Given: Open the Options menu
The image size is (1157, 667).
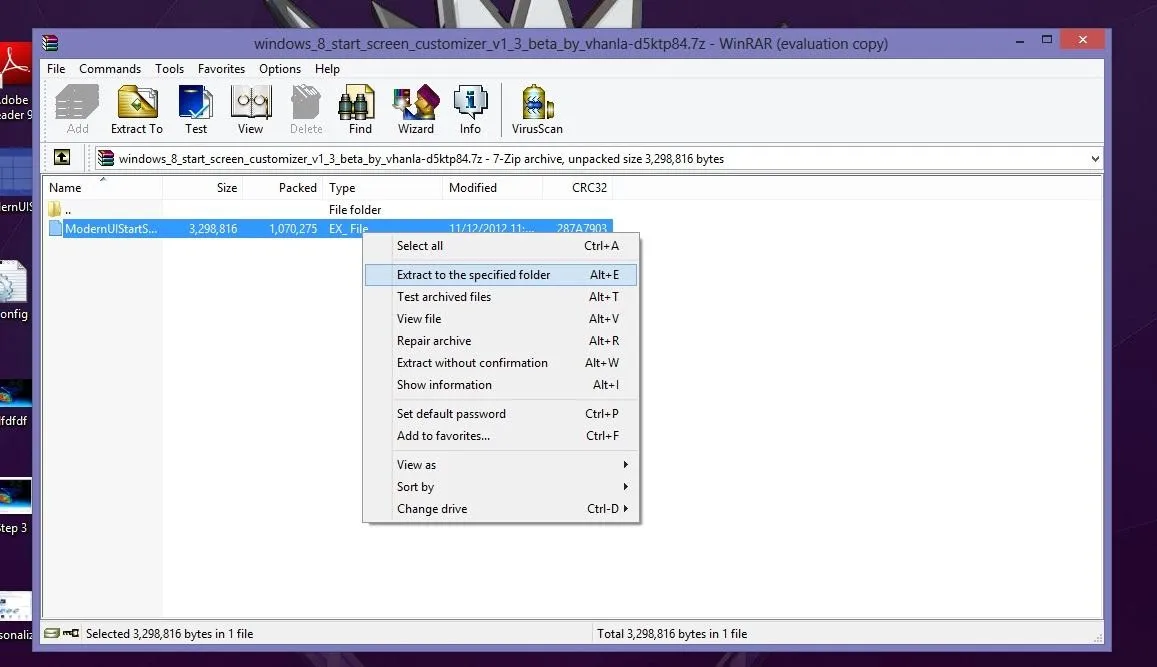Looking at the screenshot, I should (x=280, y=69).
